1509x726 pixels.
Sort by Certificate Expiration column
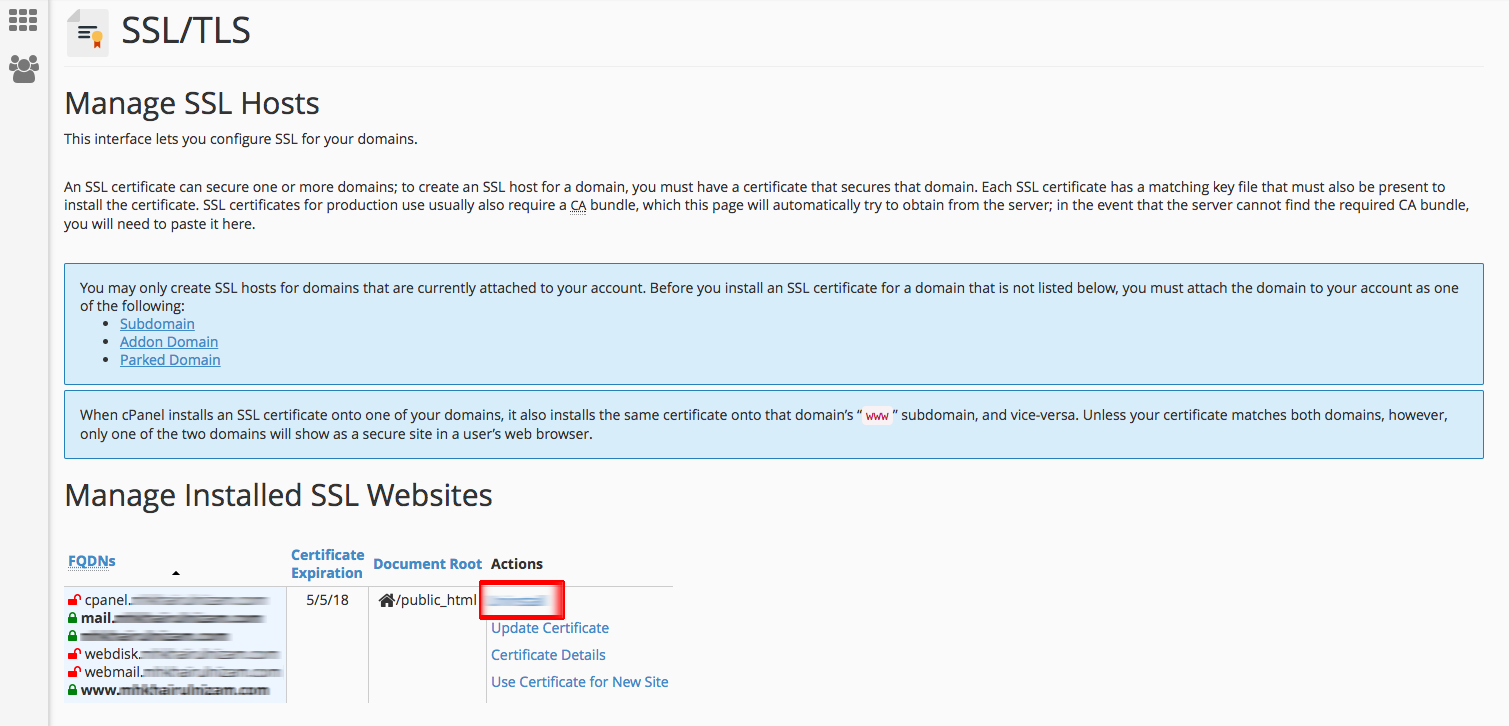pyautogui.click(x=327, y=564)
